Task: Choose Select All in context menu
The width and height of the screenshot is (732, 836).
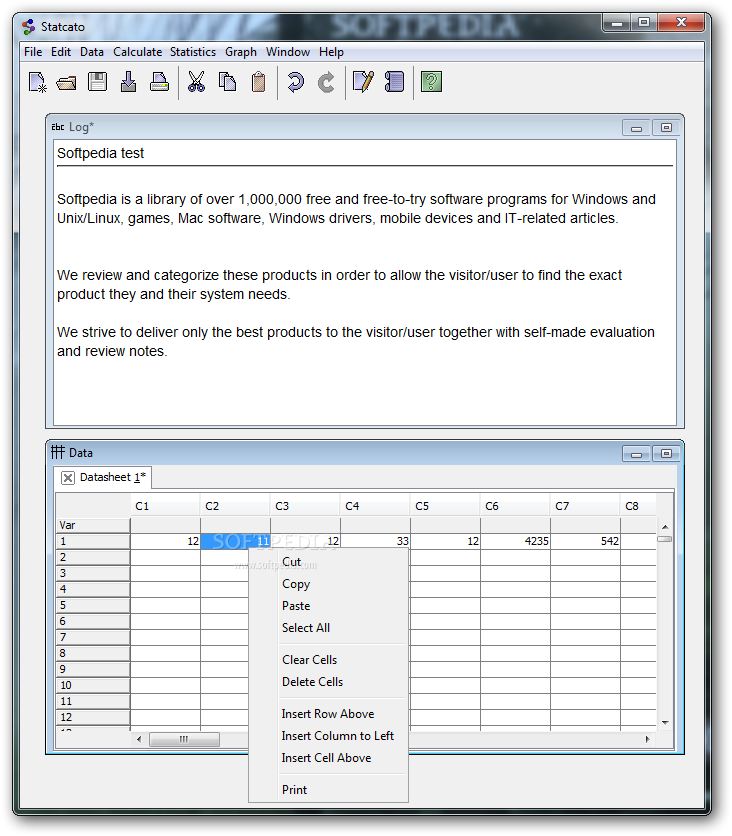Action: pos(328,628)
